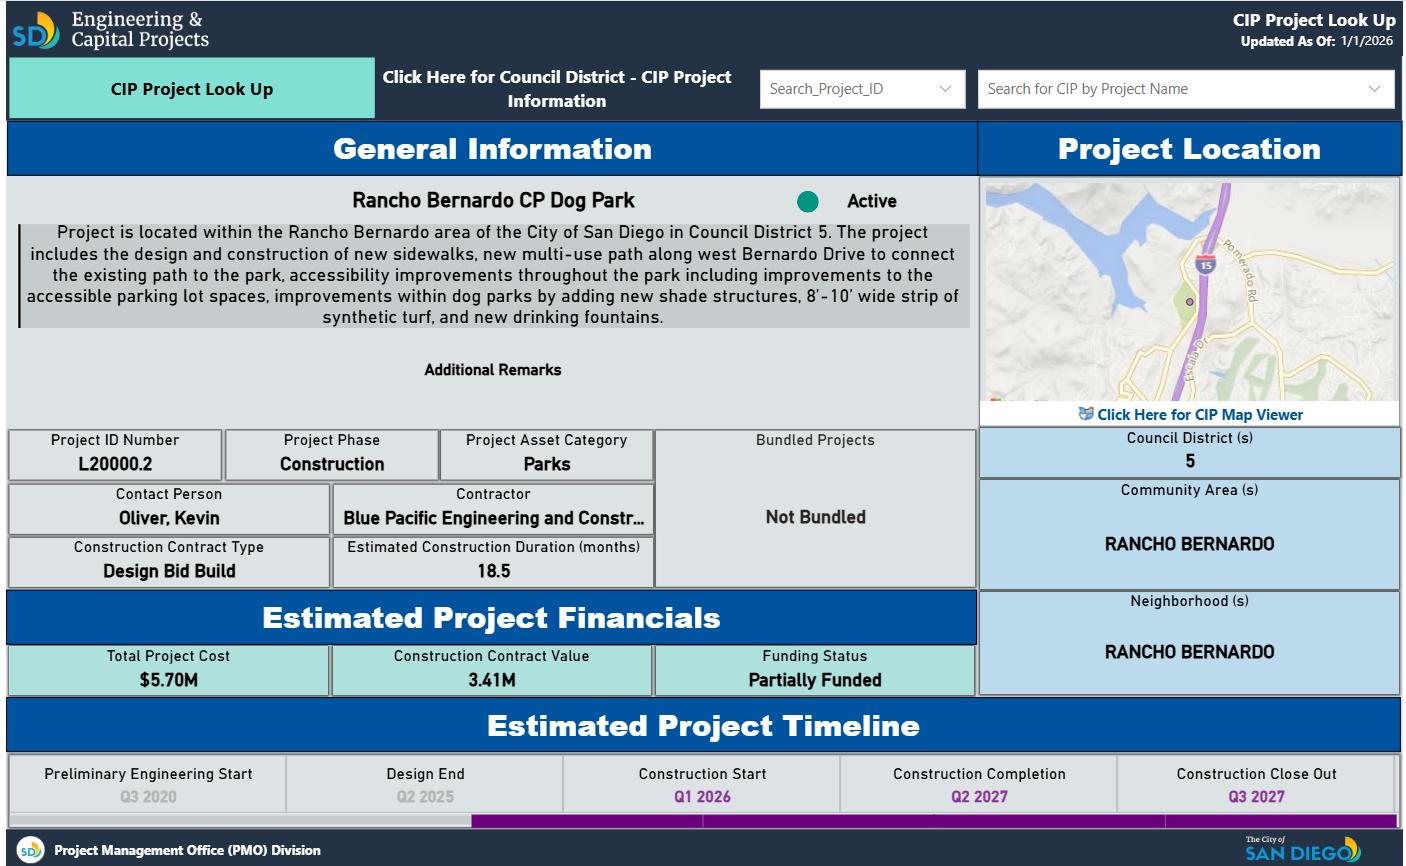Click the Construction Completion Q2 2027 milestone

point(980,786)
